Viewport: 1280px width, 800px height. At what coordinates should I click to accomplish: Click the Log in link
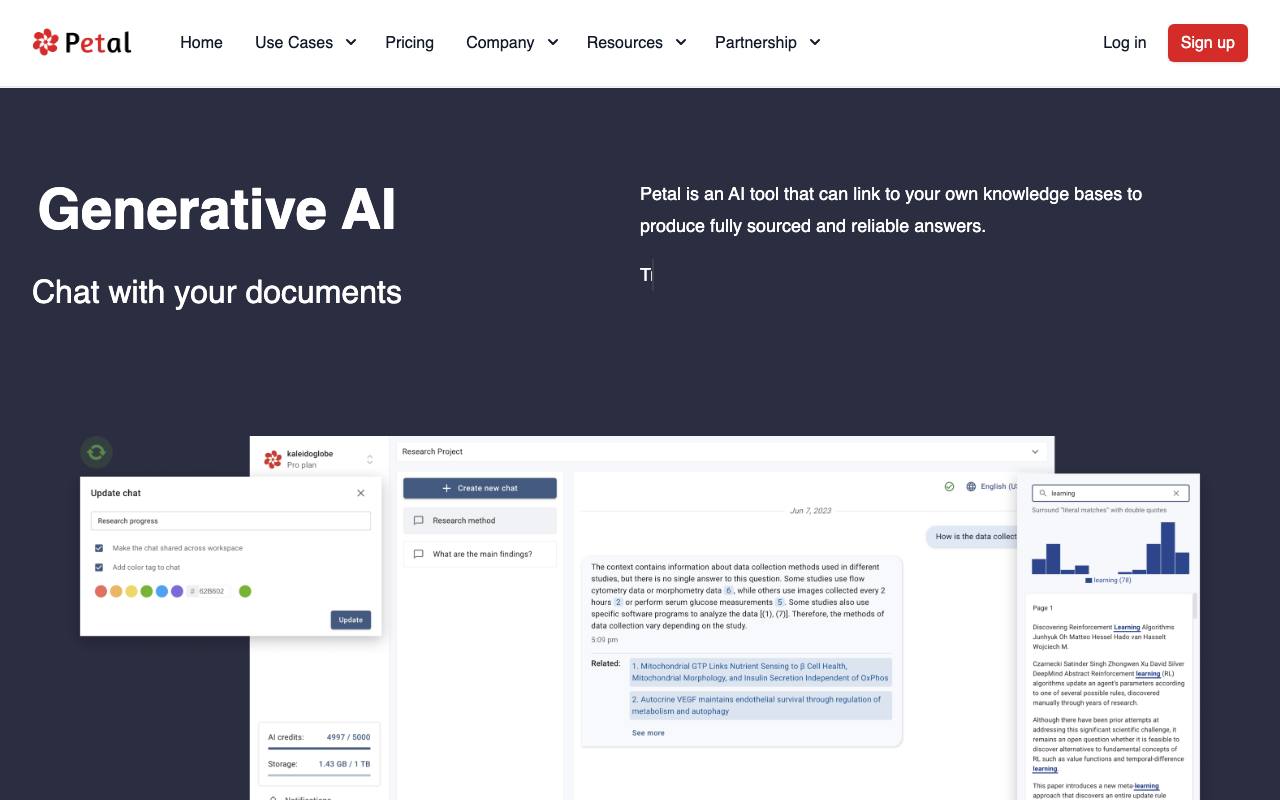1125,42
